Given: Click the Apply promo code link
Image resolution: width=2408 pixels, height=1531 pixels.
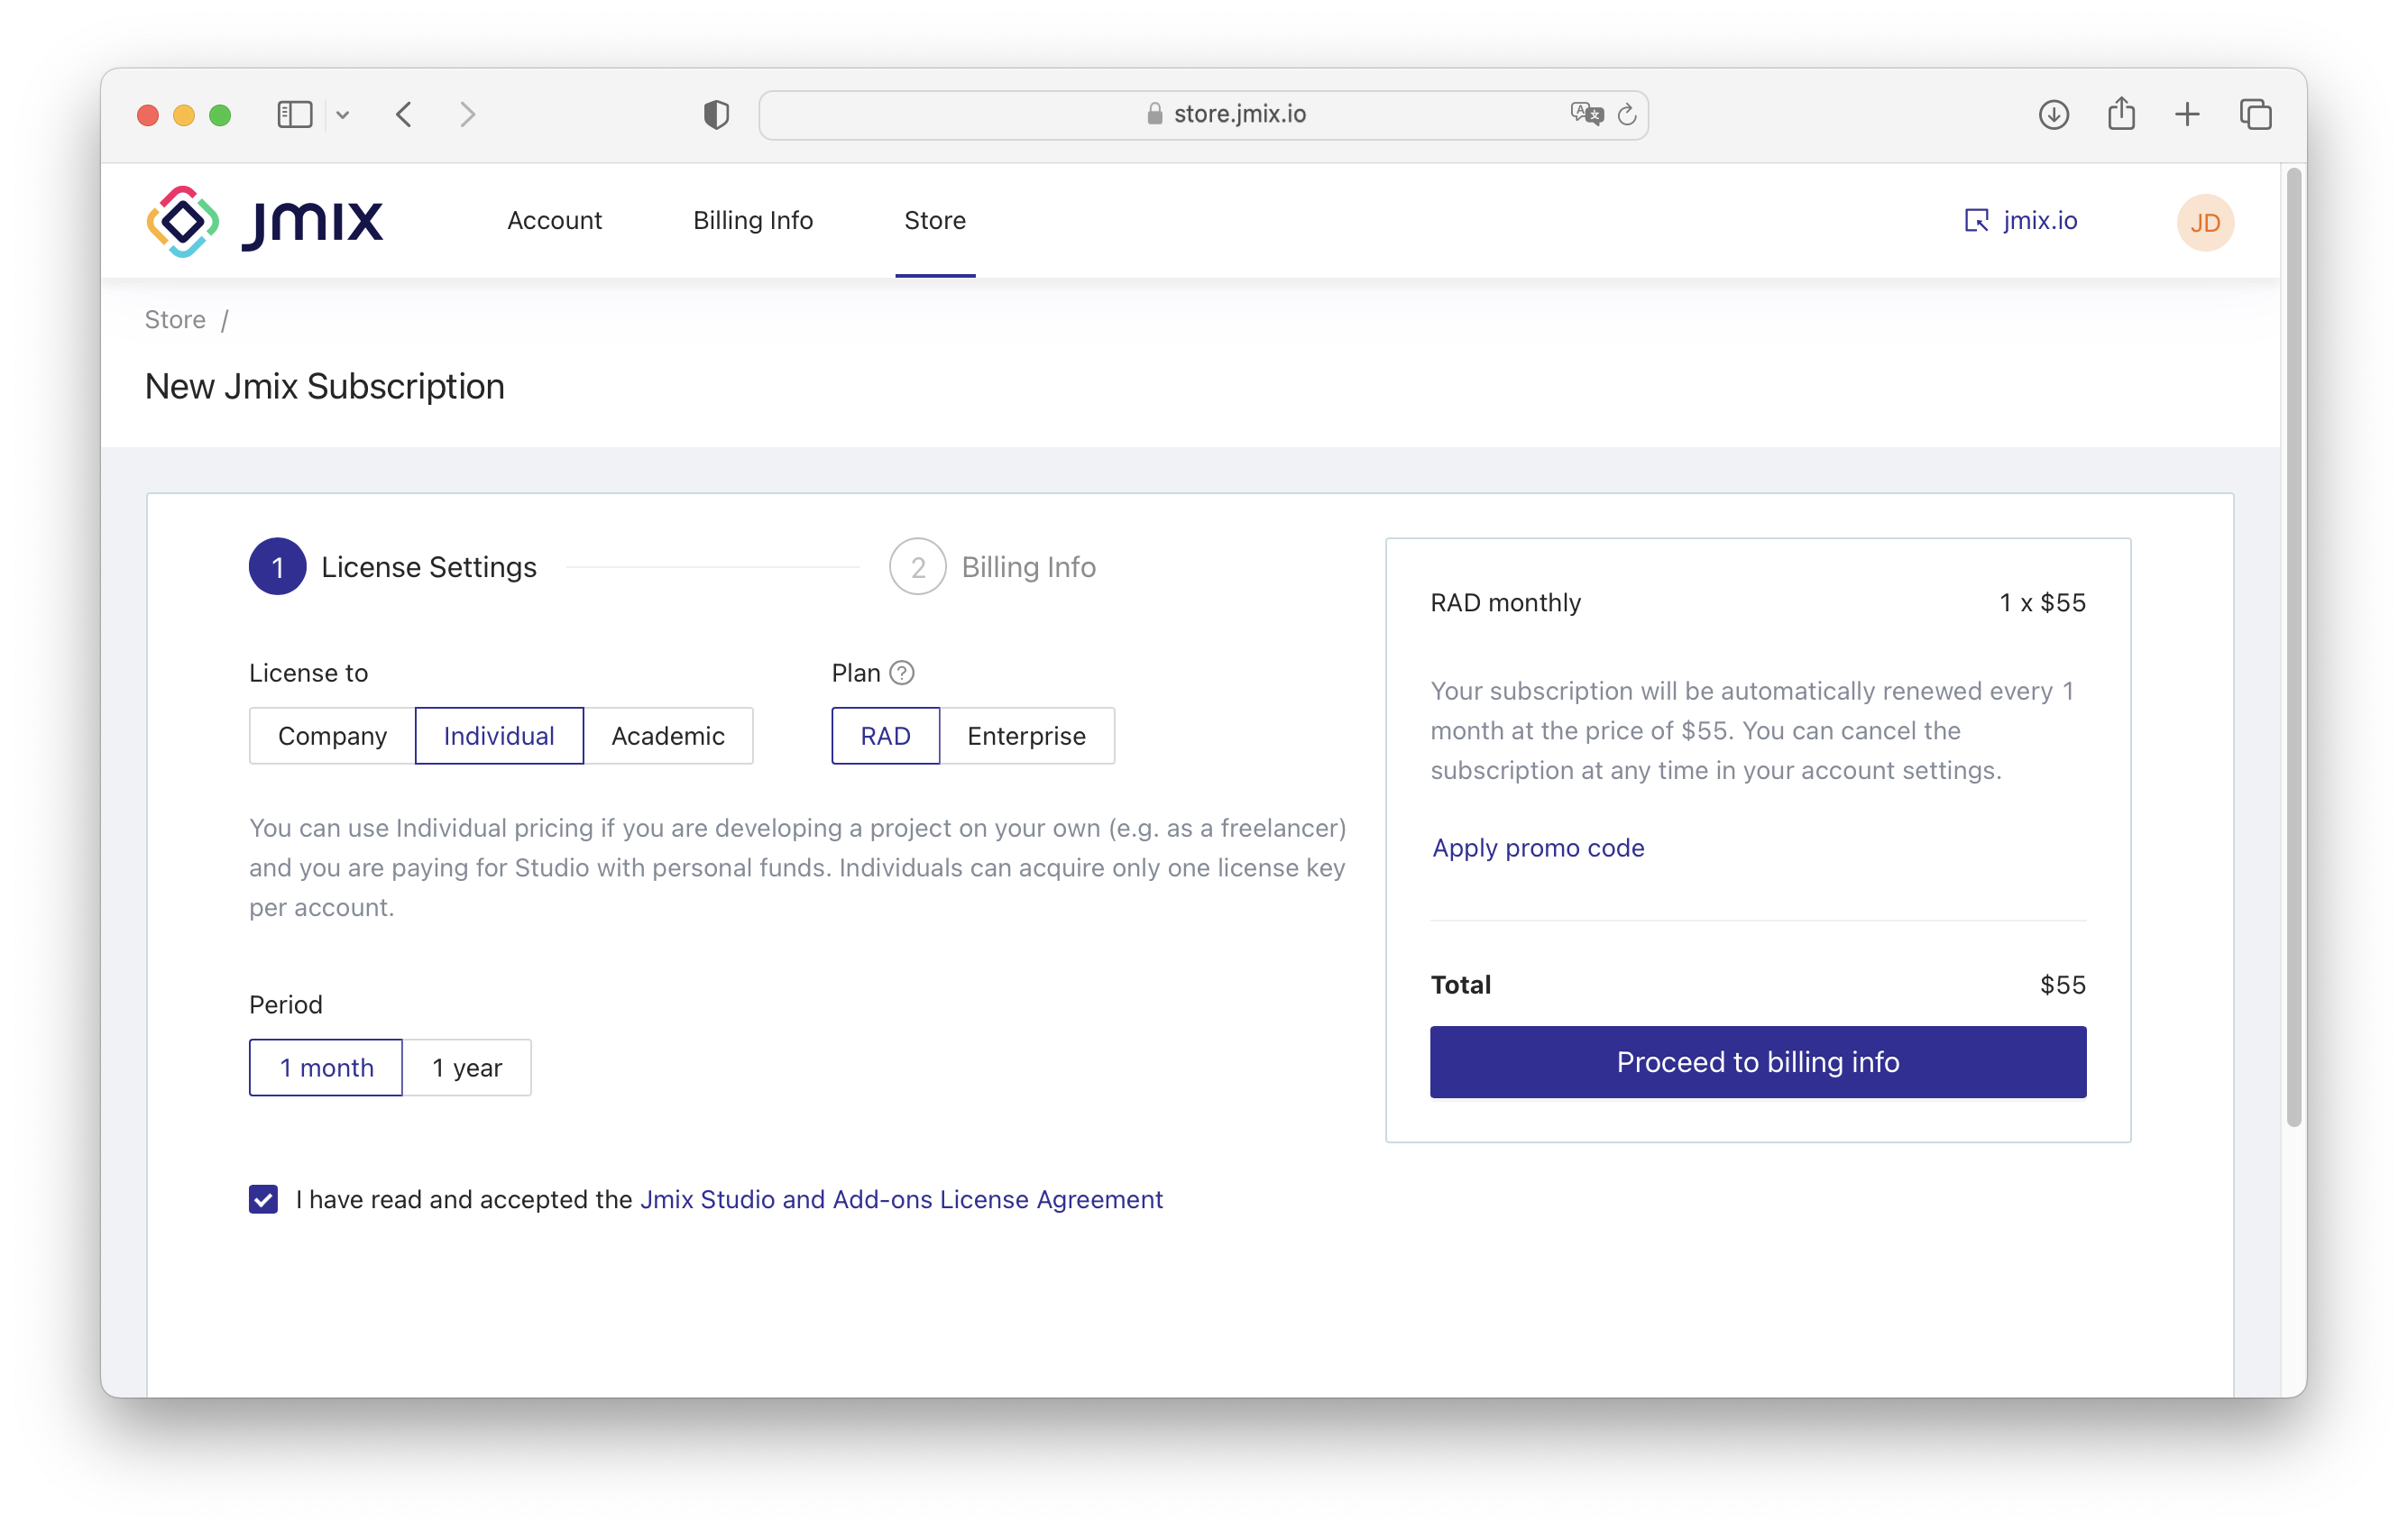Looking at the screenshot, I should (1538, 847).
